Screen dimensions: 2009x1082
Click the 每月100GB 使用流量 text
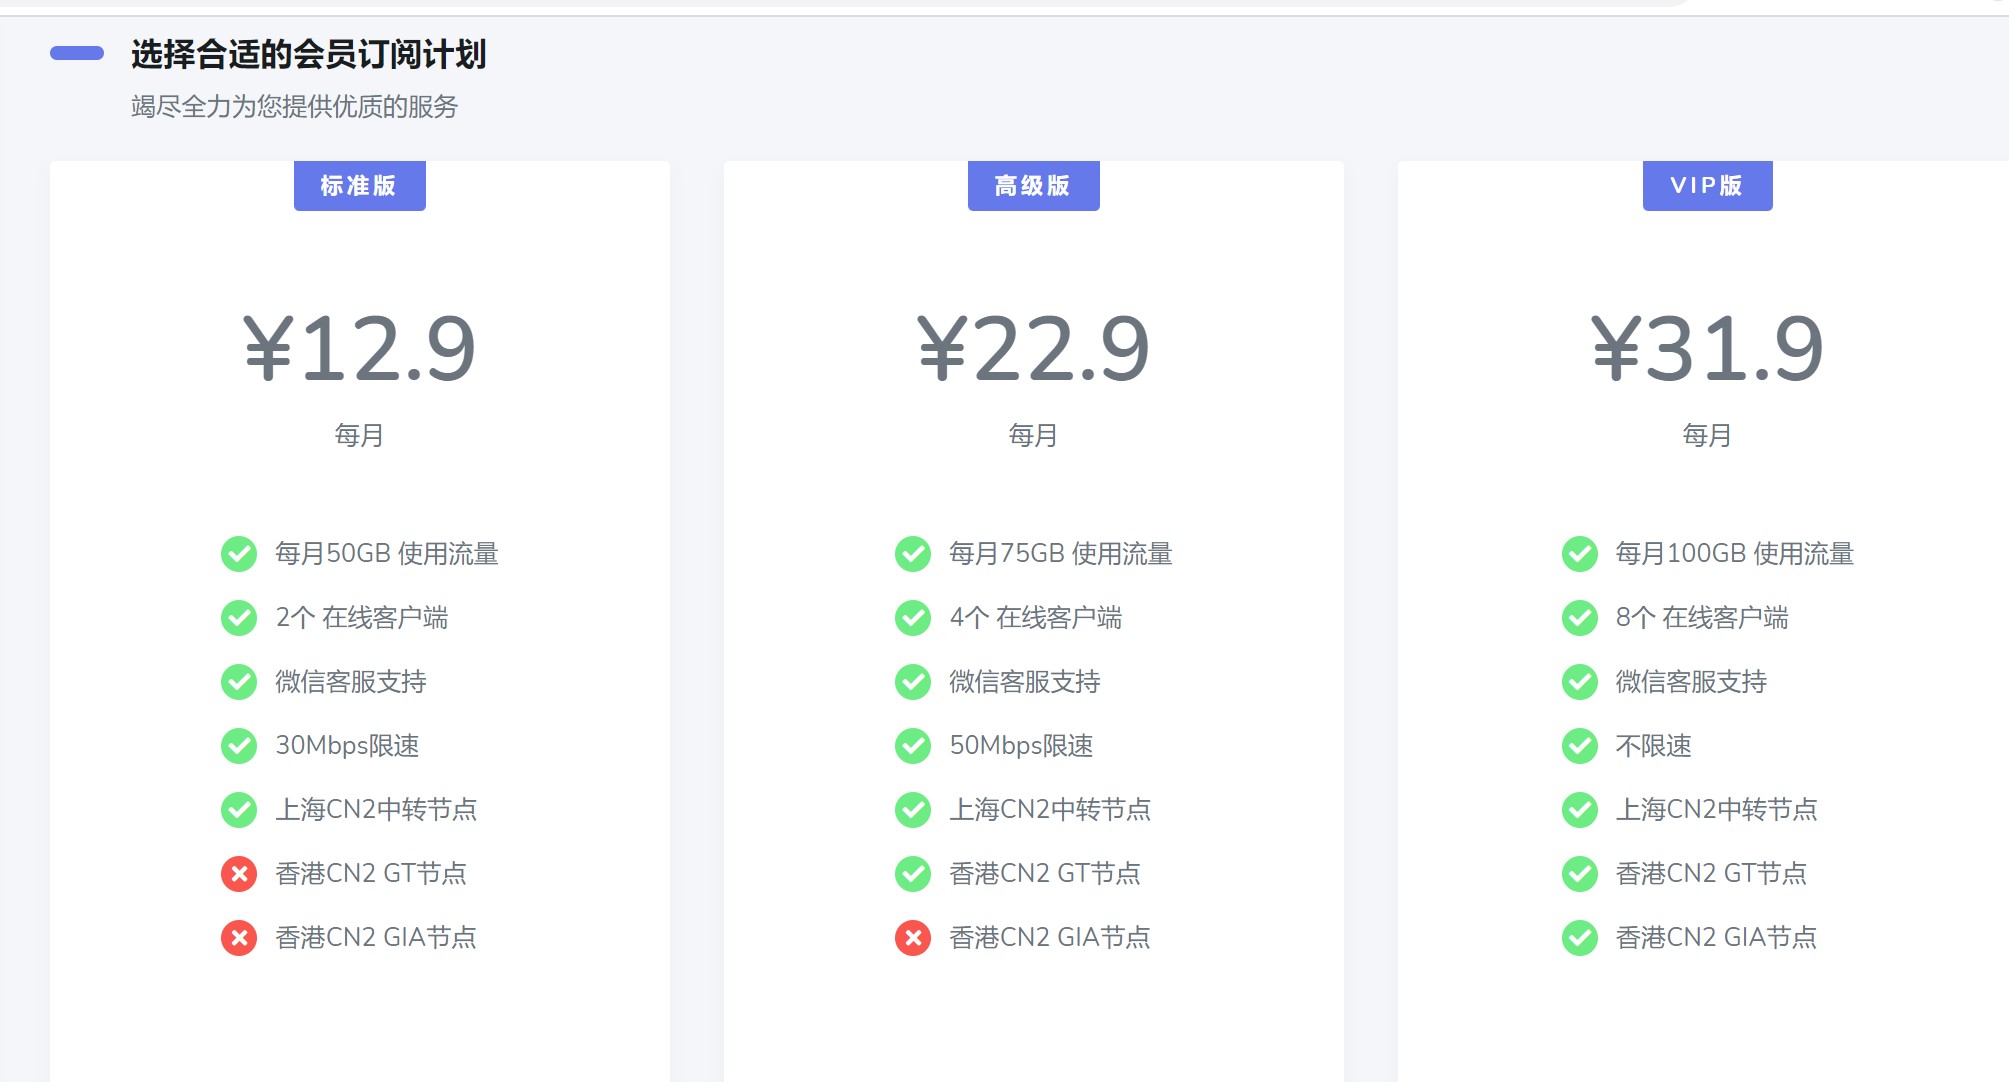pos(1734,554)
